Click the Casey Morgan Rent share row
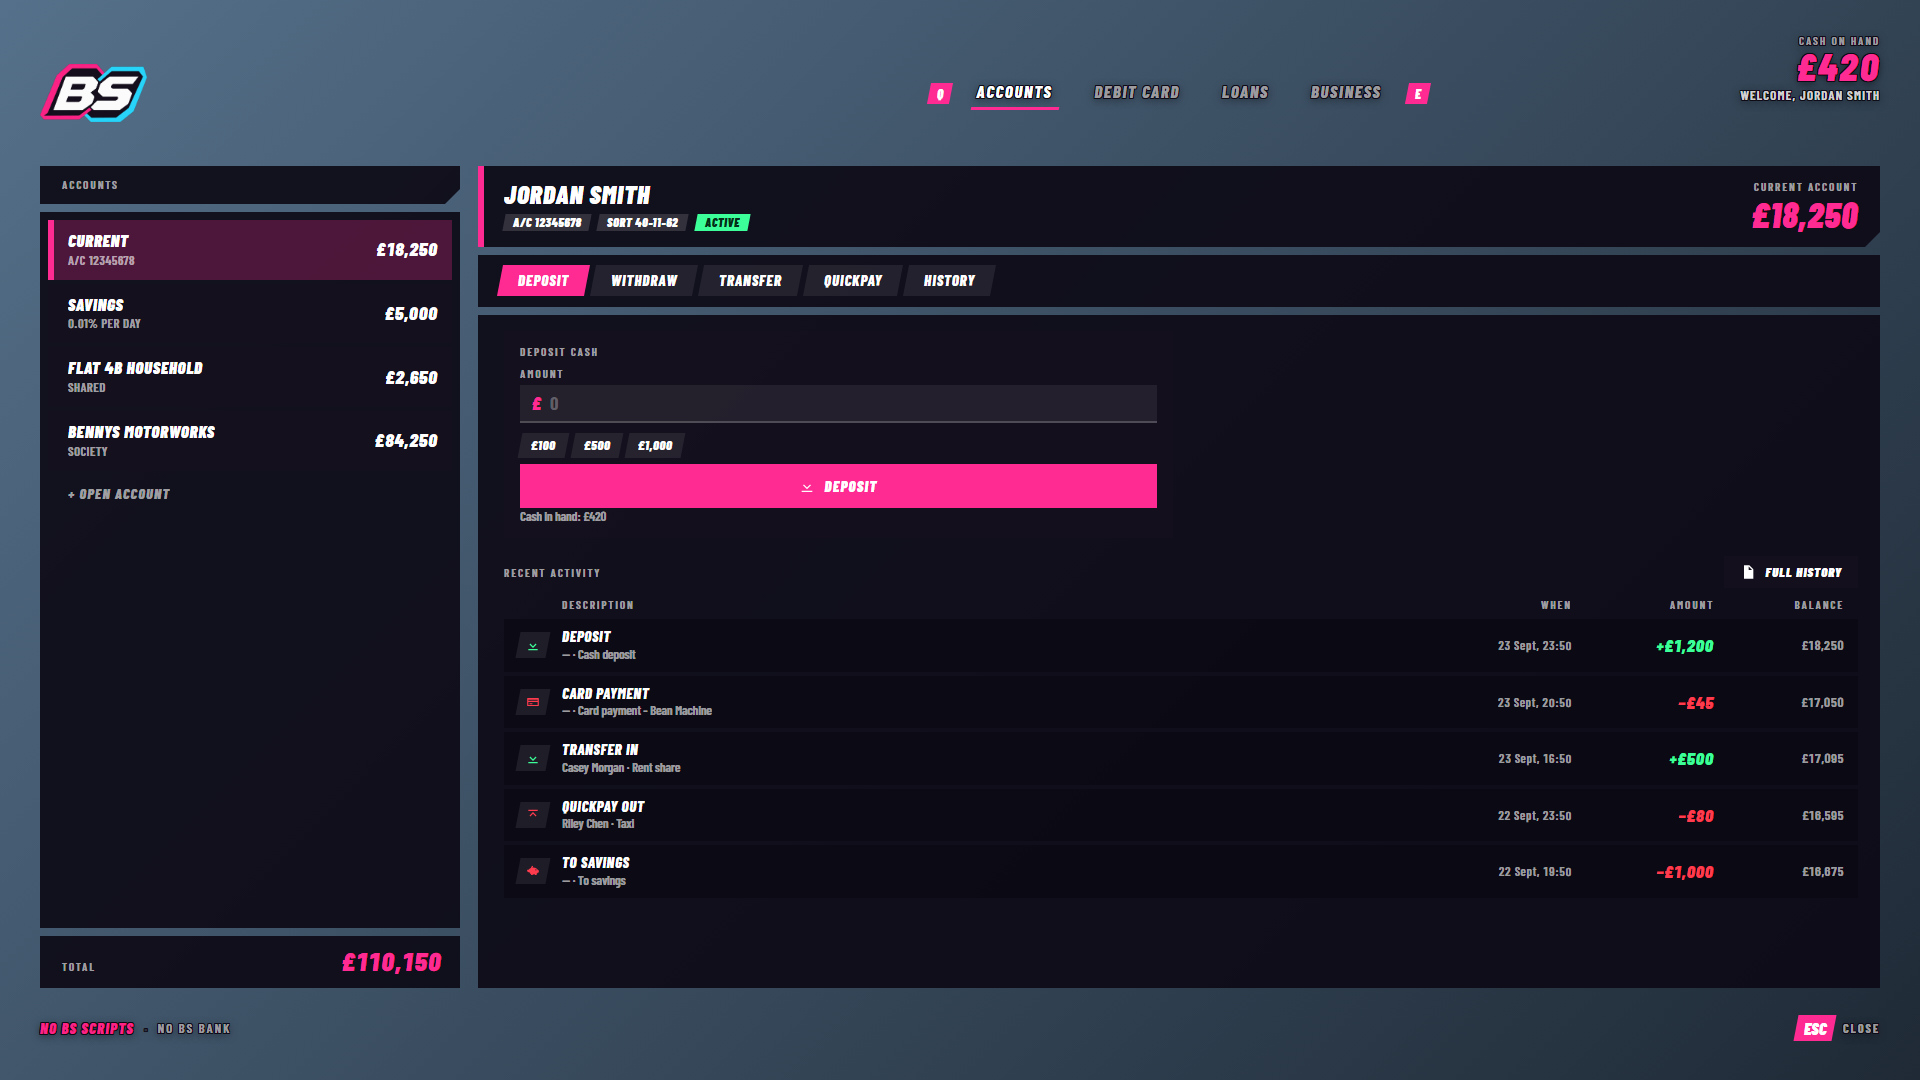The width and height of the screenshot is (1920, 1080). pos(1181,759)
